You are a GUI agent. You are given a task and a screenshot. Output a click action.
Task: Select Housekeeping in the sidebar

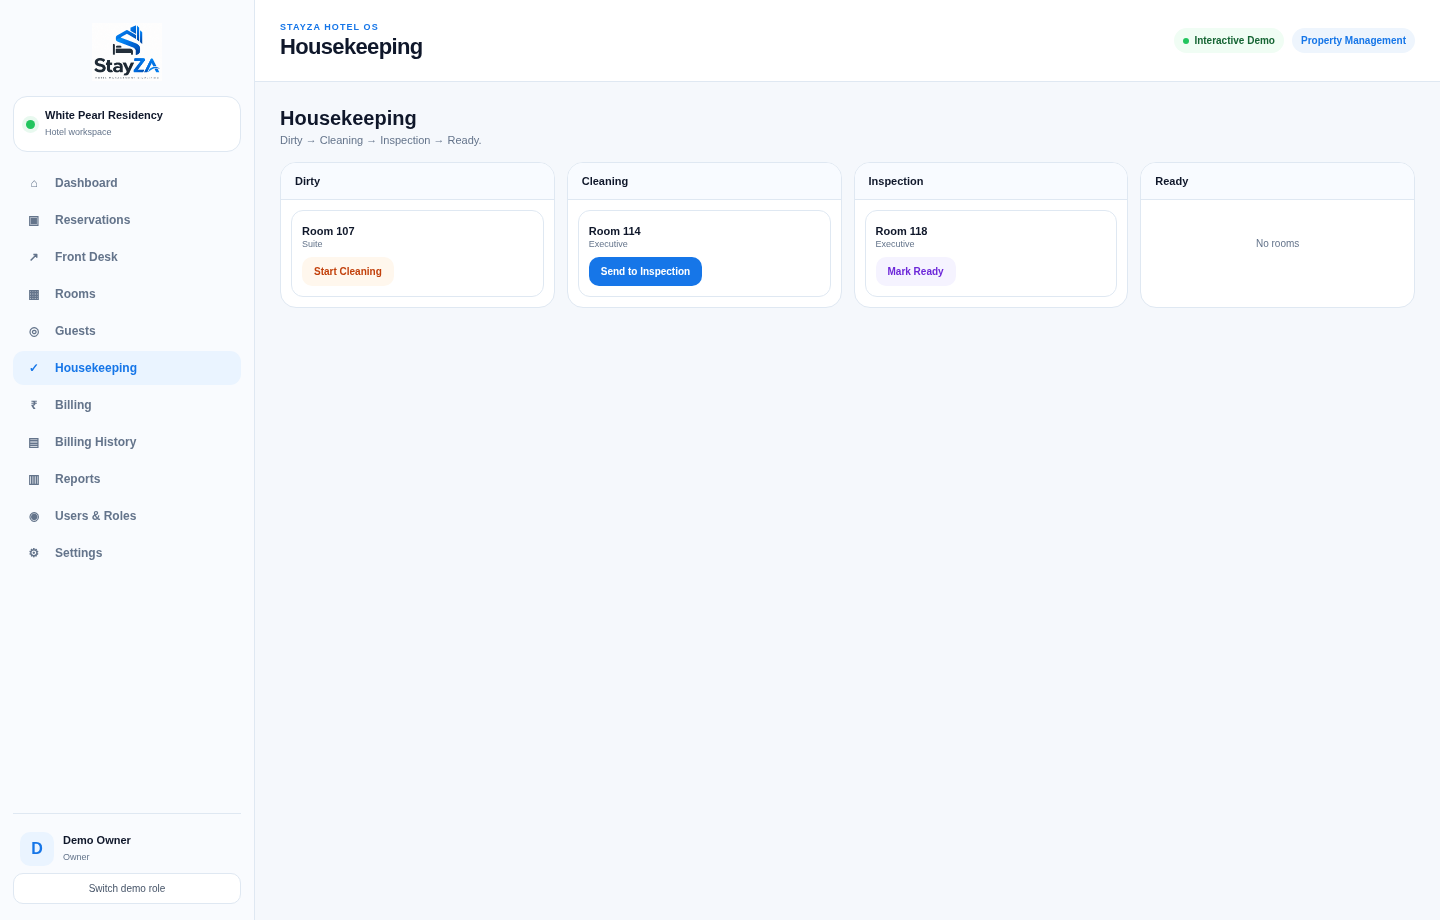[127, 368]
